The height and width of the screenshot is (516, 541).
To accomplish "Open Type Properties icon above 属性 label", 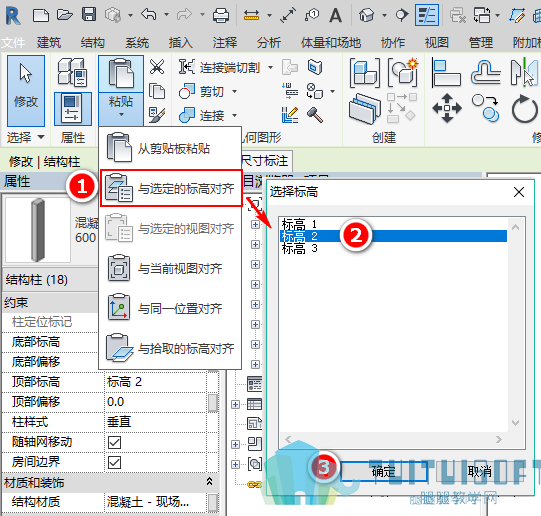I will coord(72,72).
